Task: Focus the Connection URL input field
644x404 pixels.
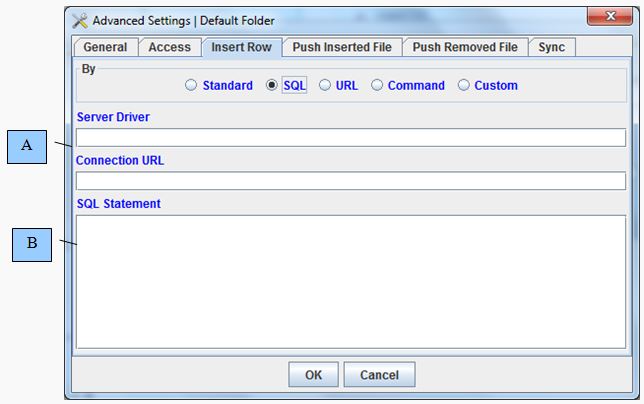Action: [x=351, y=181]
